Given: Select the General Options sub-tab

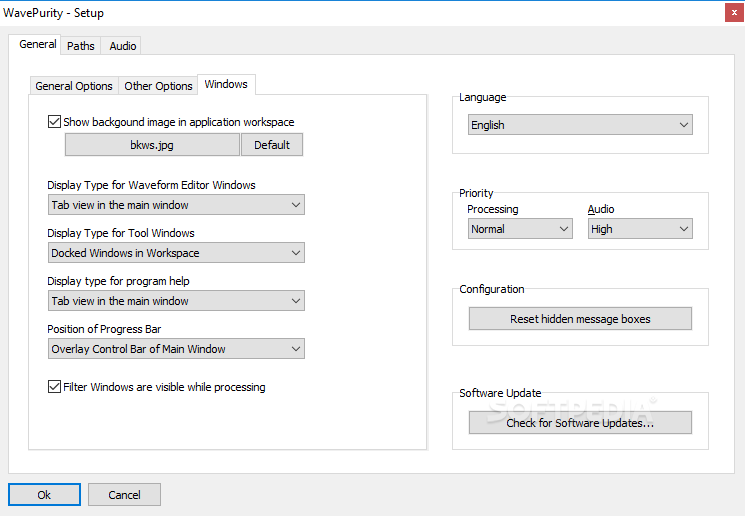Looking at the screenshot, I should click(x=74, y=86).
